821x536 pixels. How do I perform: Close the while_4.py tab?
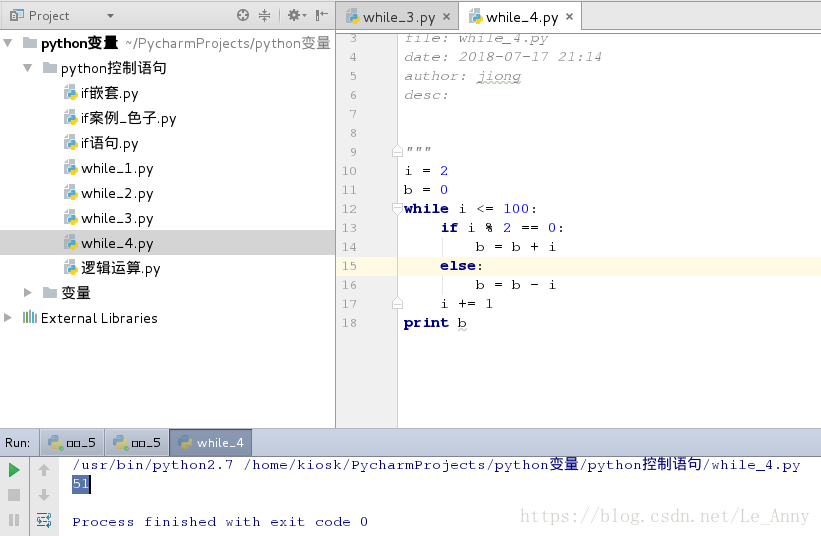point(569,17)
